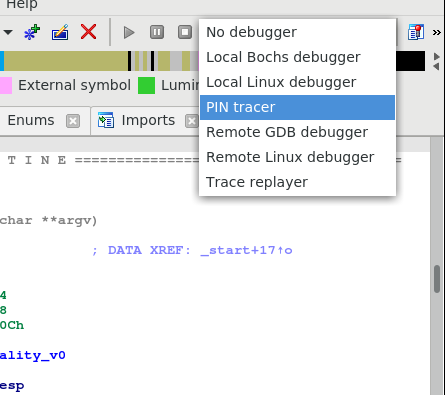Screen dimensions: 445x395
Task: Click the 'char **argv)' text
Action: [48, 221]
